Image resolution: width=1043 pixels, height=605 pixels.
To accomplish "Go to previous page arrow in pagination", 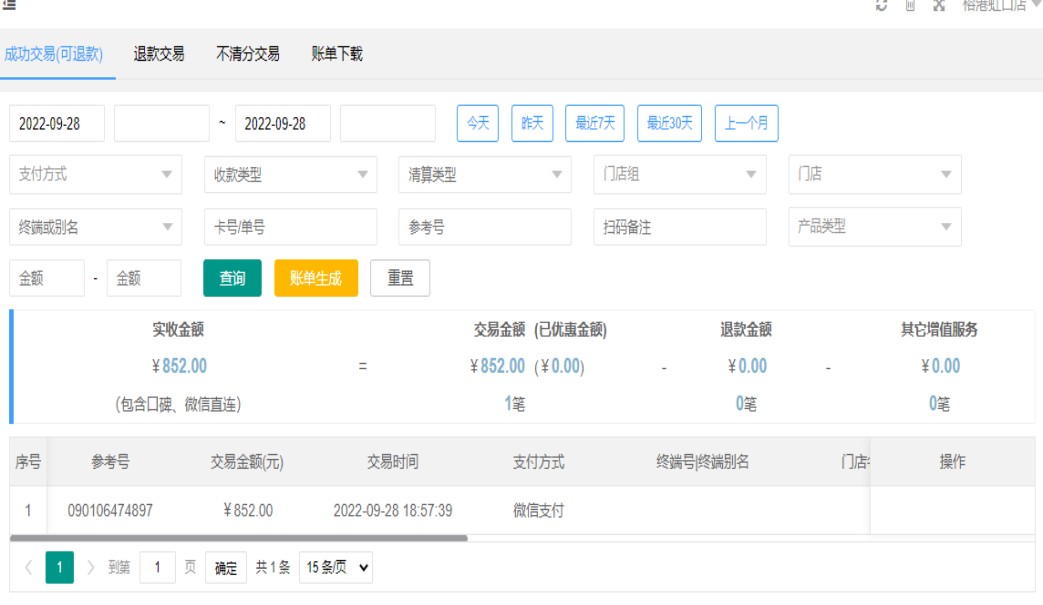I will click(28, 568).
